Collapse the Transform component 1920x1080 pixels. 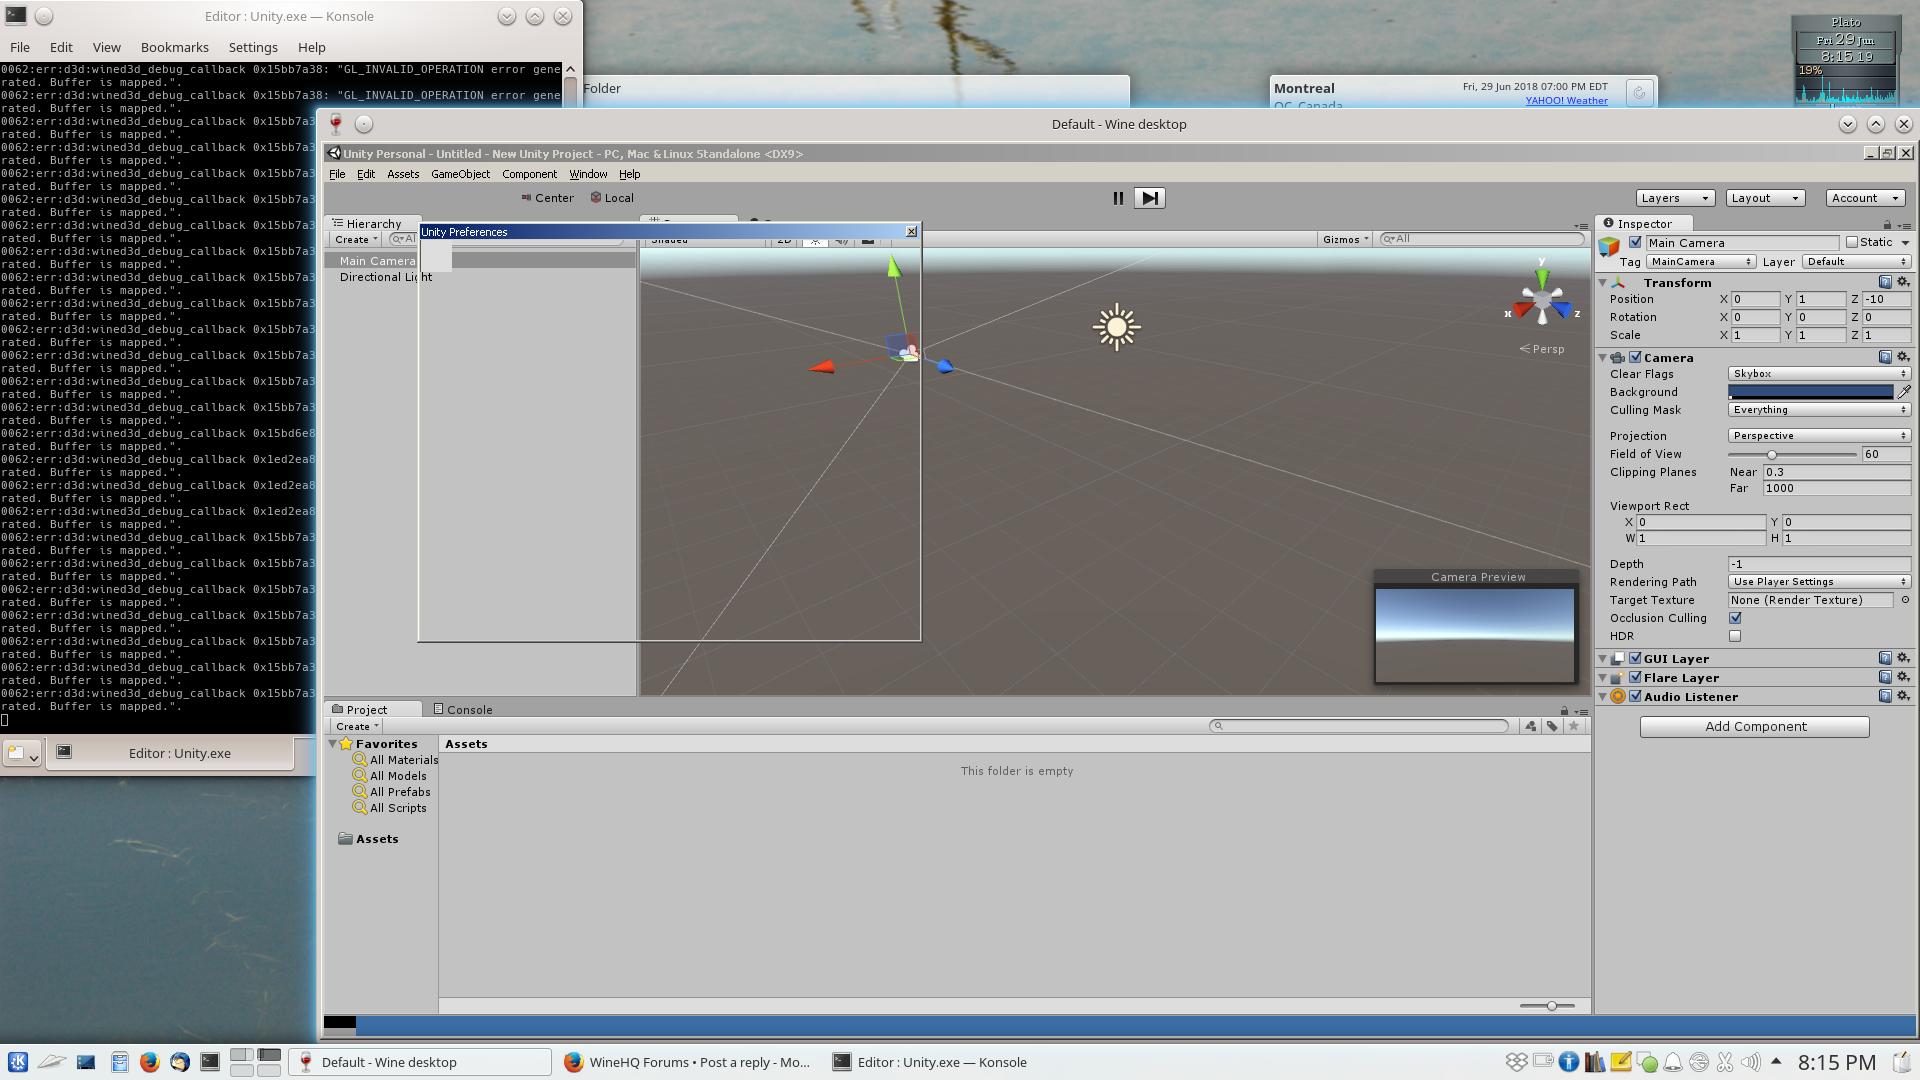(1603, 283)
